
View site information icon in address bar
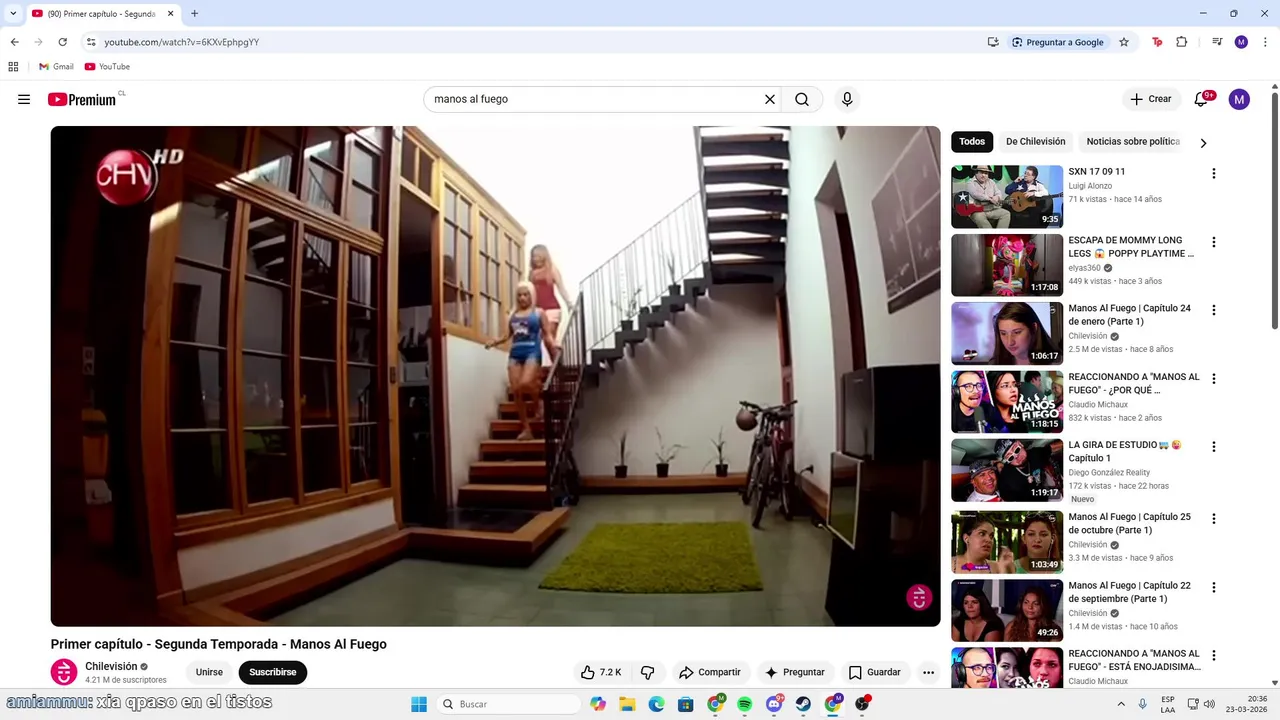(x=91, y=42)
